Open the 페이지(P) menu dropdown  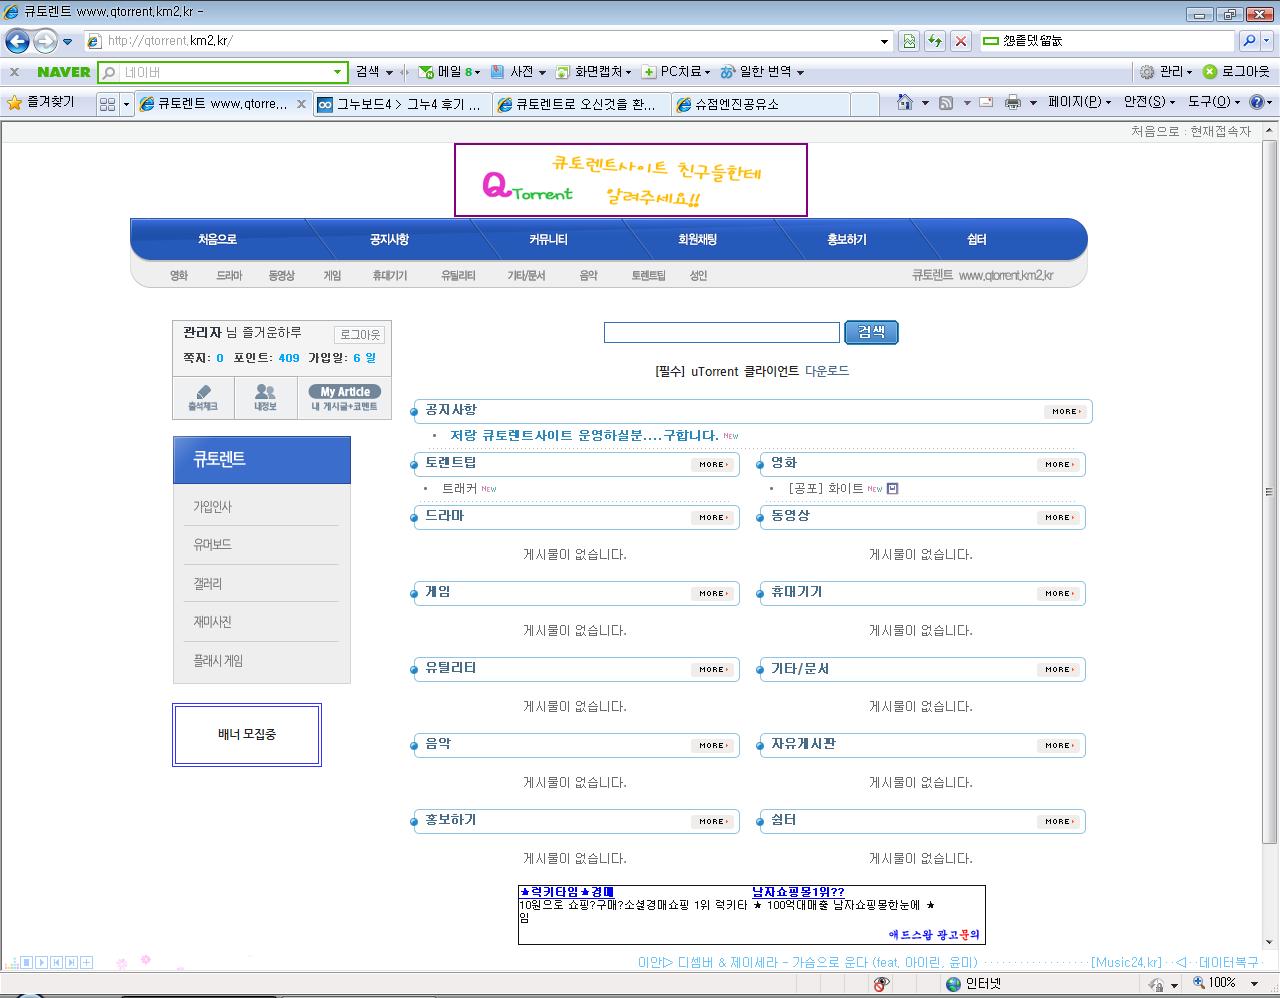1079,102
